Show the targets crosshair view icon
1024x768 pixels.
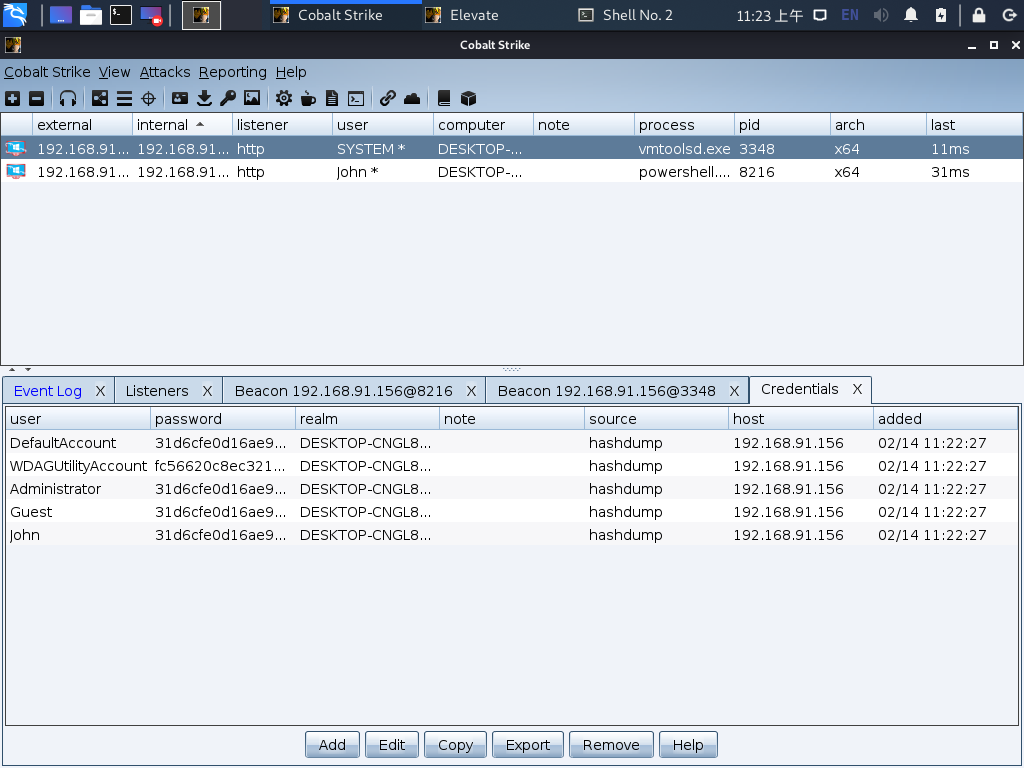(x=148, y=98)
